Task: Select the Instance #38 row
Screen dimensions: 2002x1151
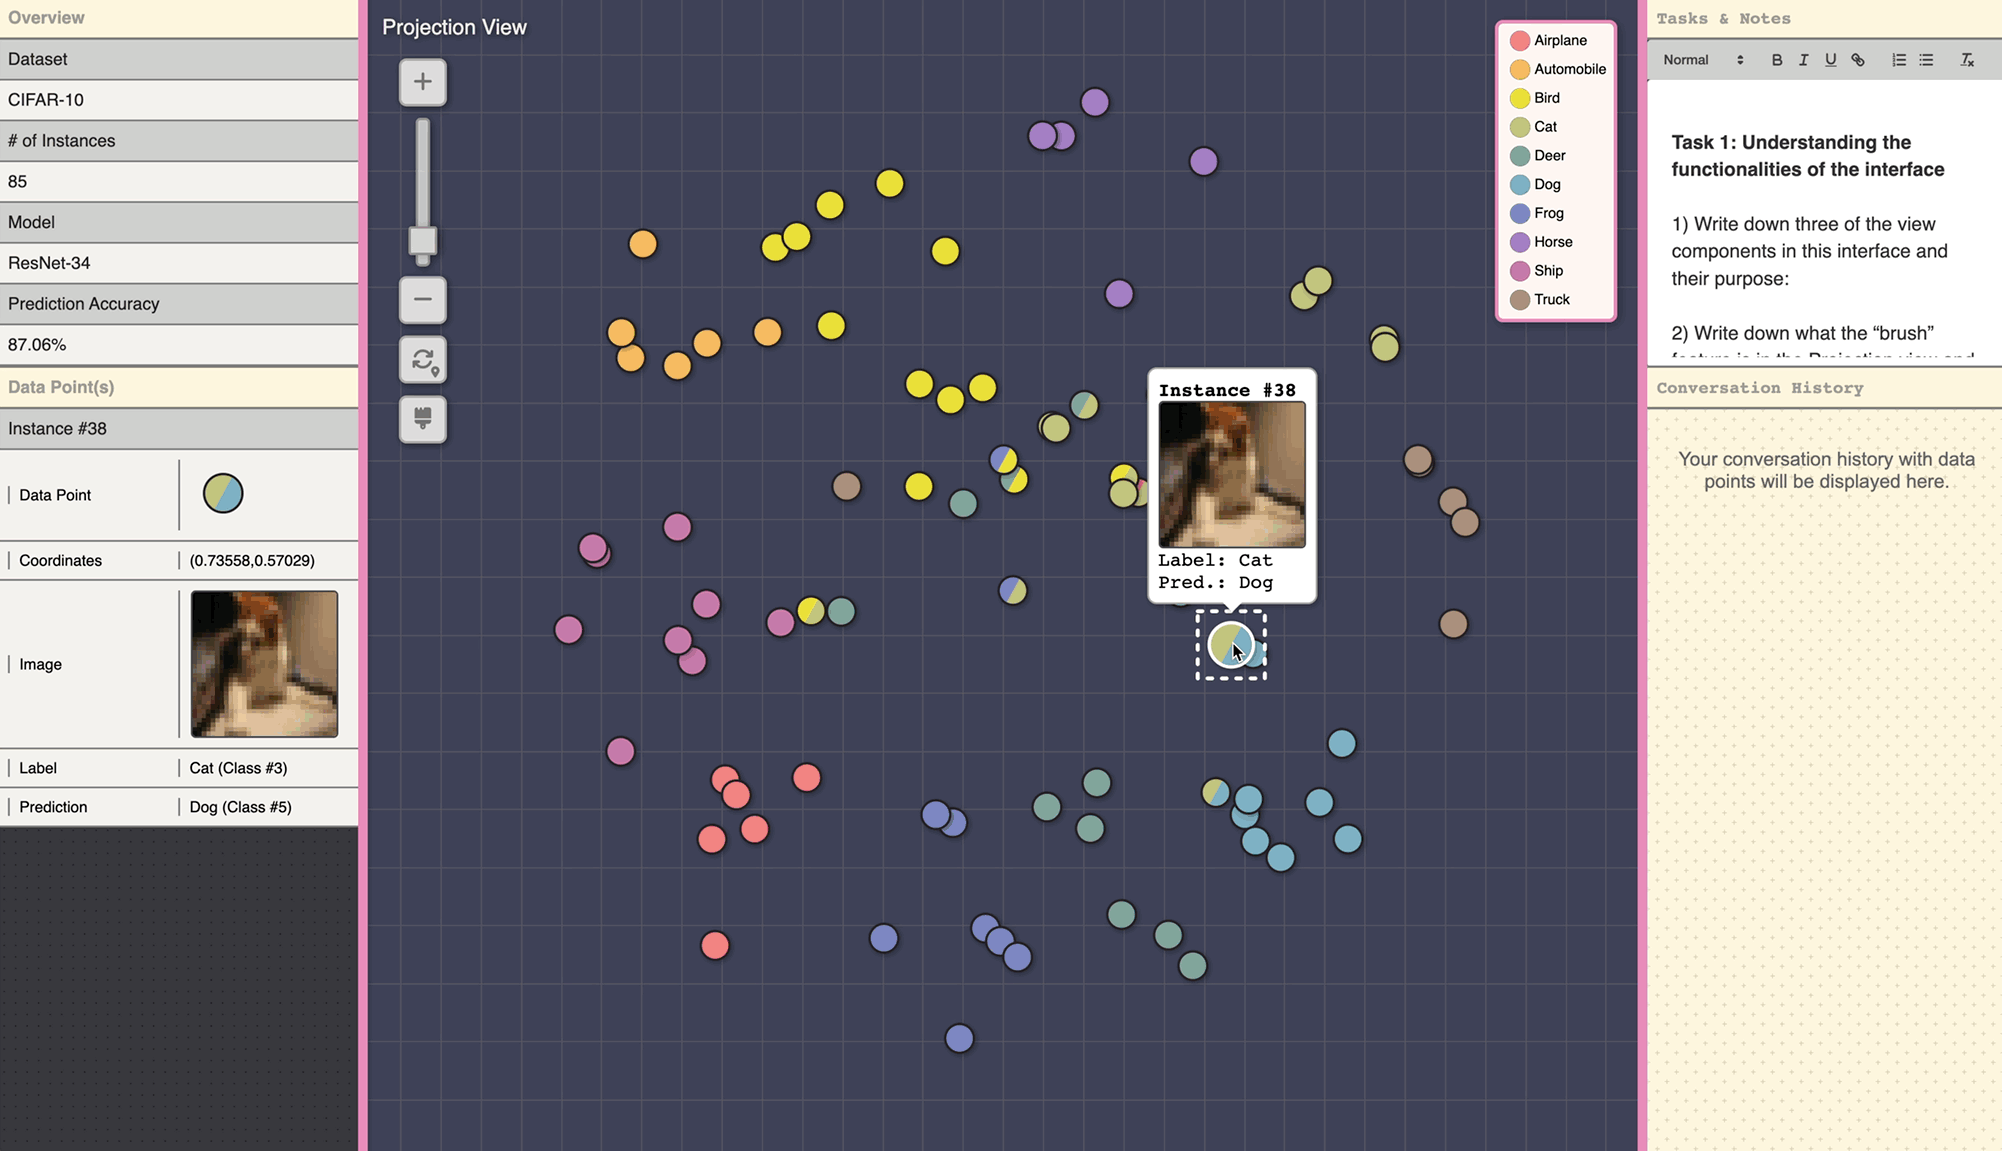Action: pyautogui.click(x=179, y=429)
